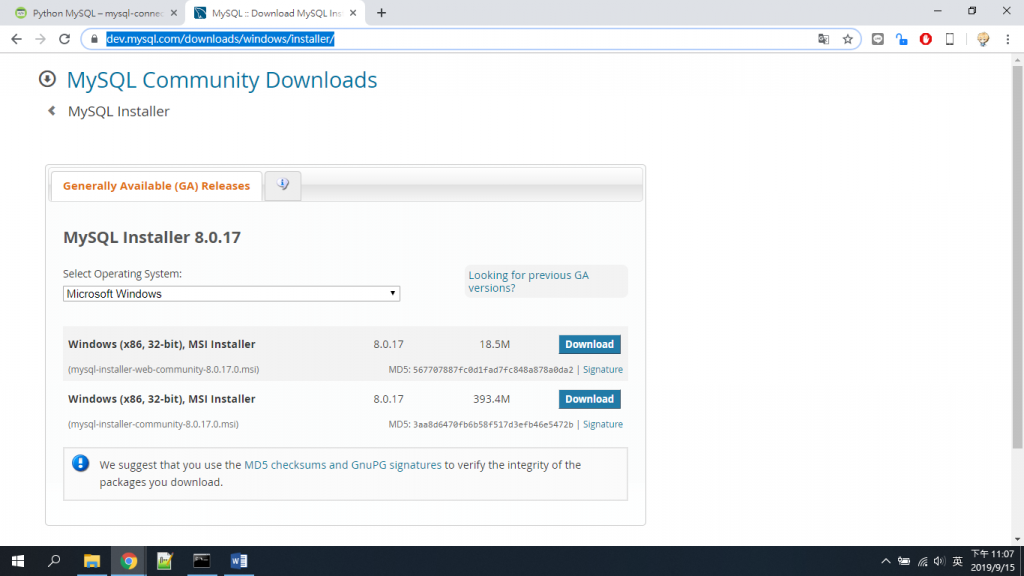The width and height of the screenshot is (1024, 576).
Task: Click the browser forward arrow
Action: tap(40, 39)
